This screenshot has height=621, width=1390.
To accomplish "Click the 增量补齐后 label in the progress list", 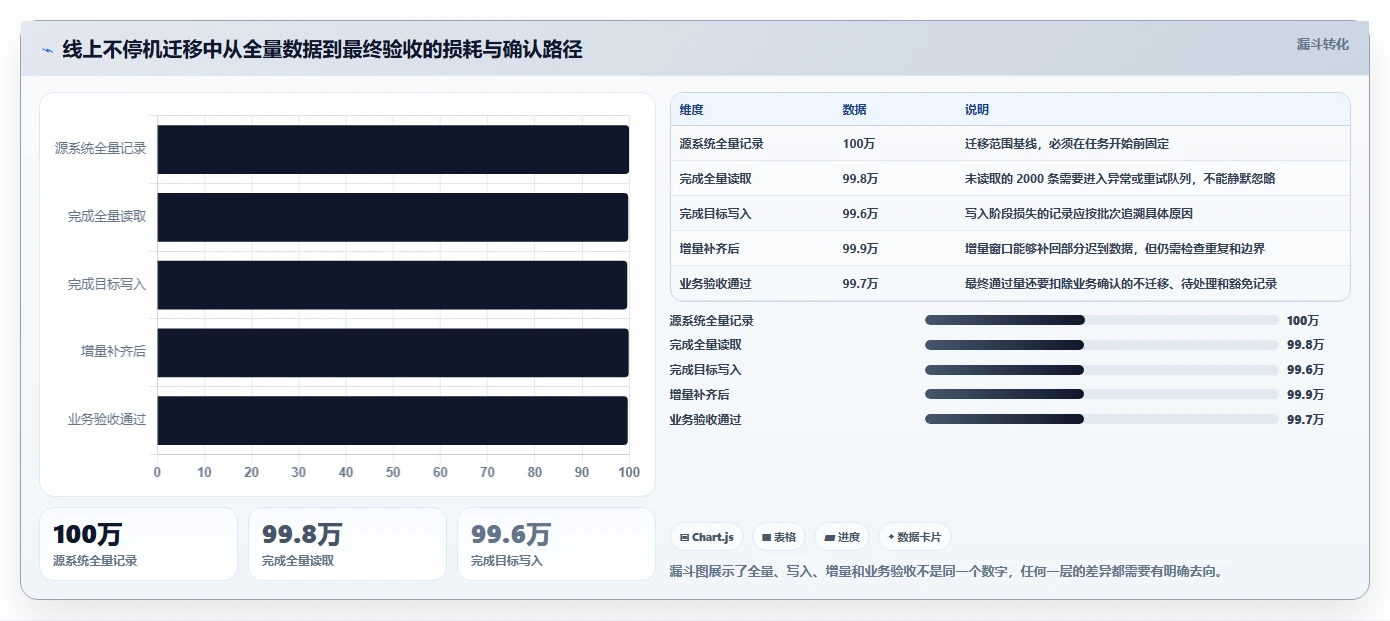I will click(x=700, y=395).
